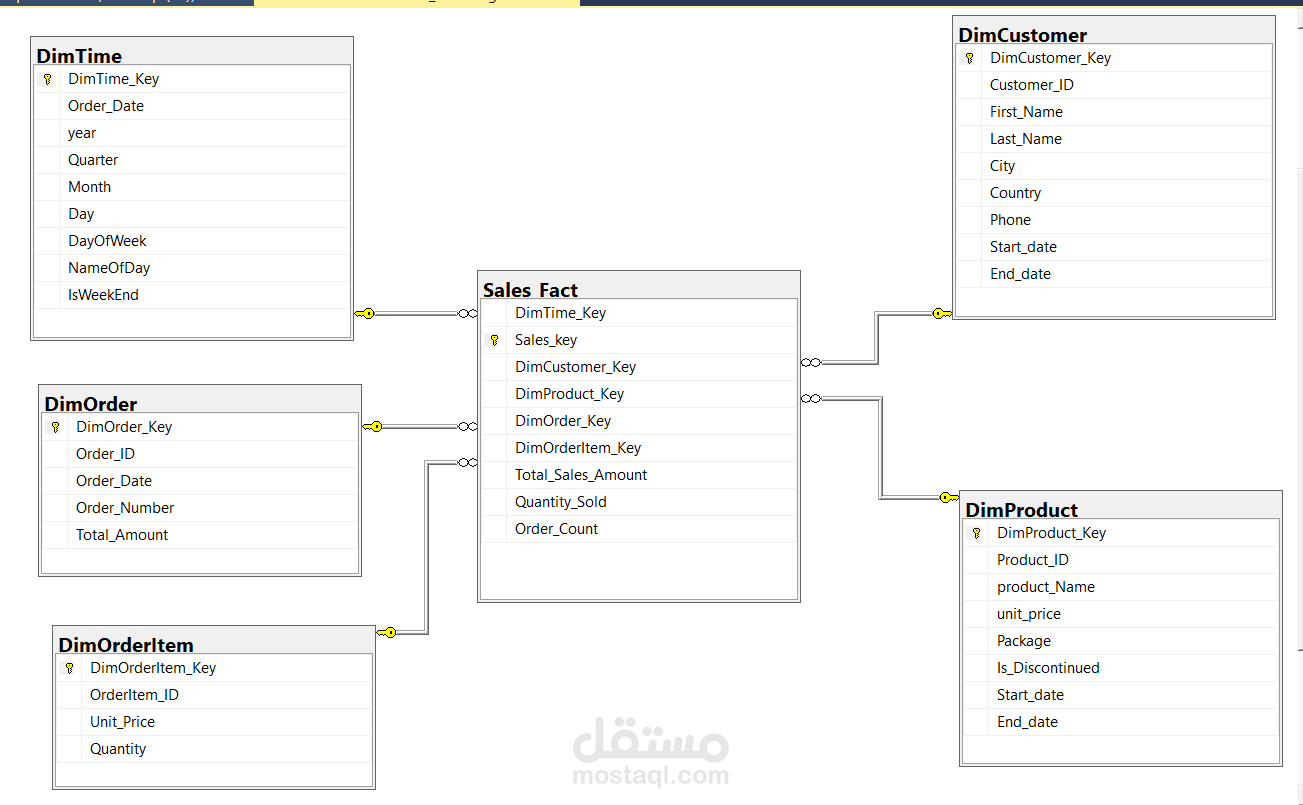Click the Package column in DimProduct
The height and width of the screenshot is (805, 1303).
tap(1121, 641)
